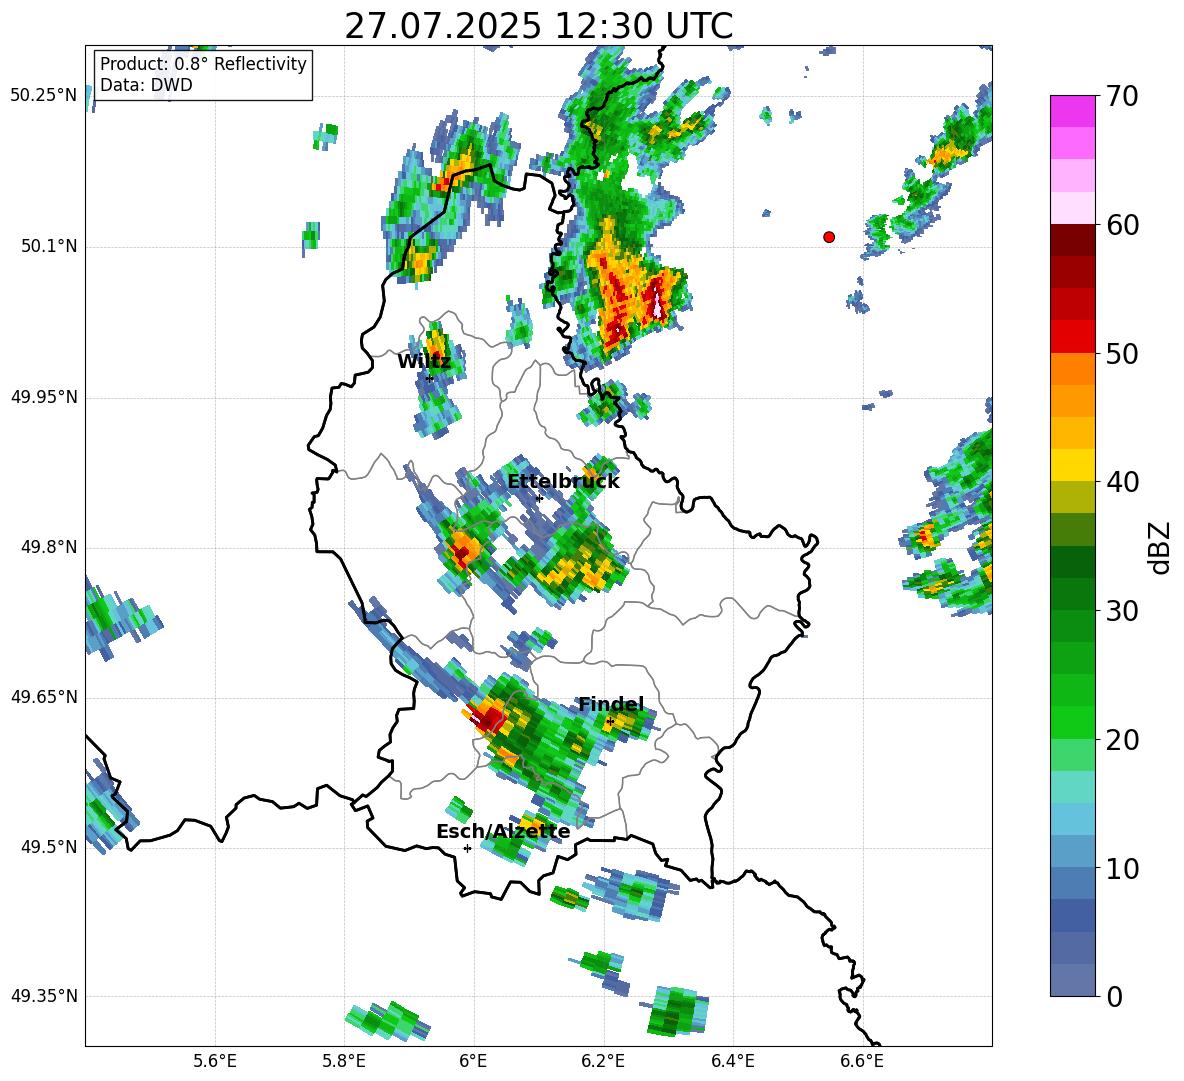The height and width of the screenshot is (1081, 1184).
Task: Click the Wiltz city label
Action: coord(424,362)
